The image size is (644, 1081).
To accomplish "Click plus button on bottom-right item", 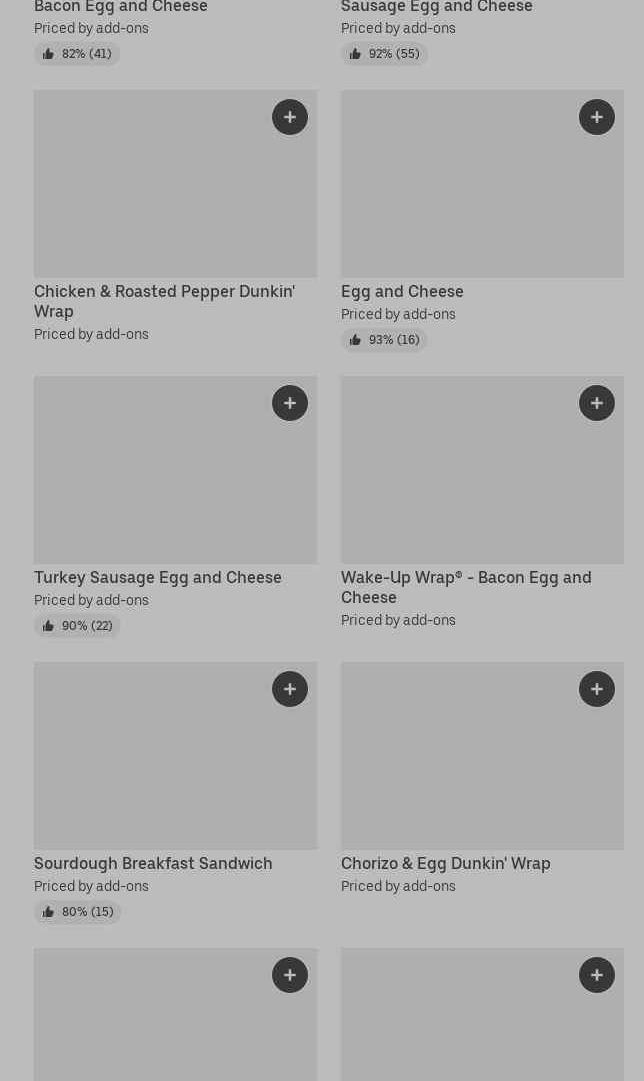I will pos(597,975).
